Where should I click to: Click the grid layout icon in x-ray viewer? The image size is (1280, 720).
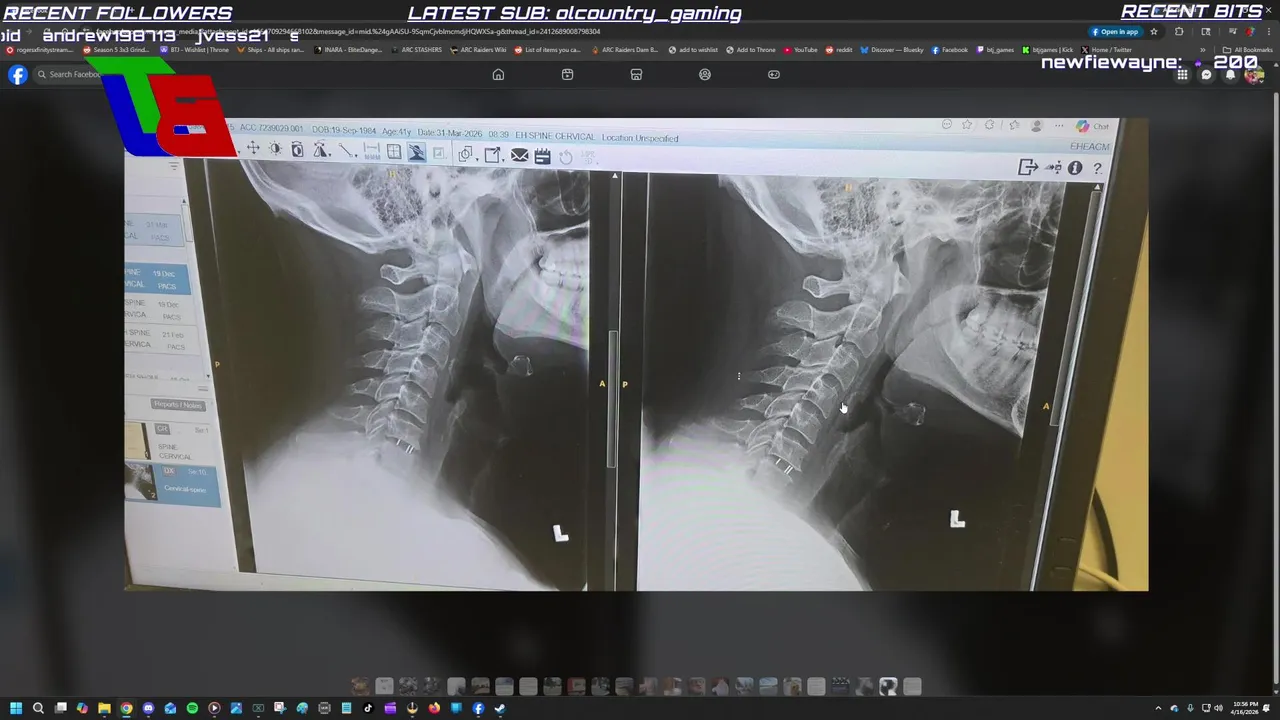click(x=394, y=151)
